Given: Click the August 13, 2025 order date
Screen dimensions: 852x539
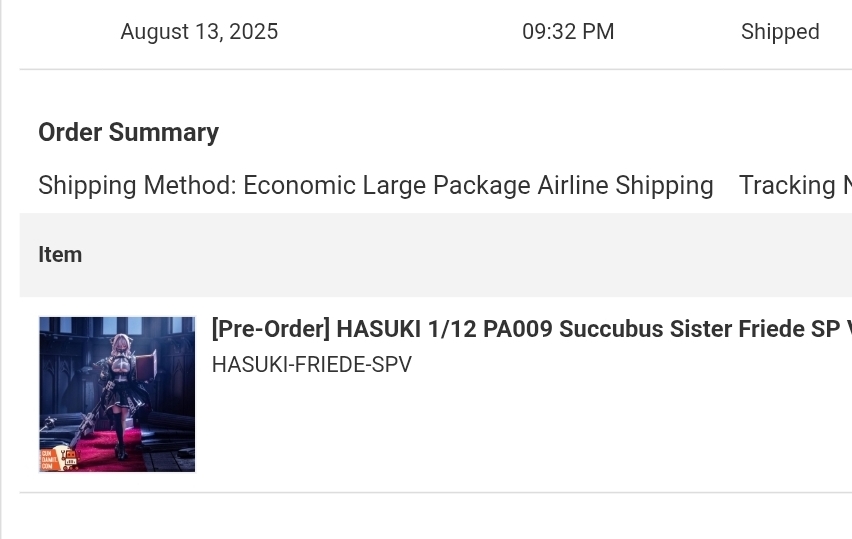Looking at the screenshot, I should (x=199, y=32).
